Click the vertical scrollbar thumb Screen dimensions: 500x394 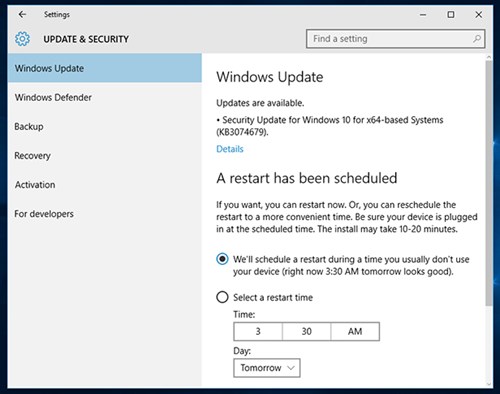489,183
